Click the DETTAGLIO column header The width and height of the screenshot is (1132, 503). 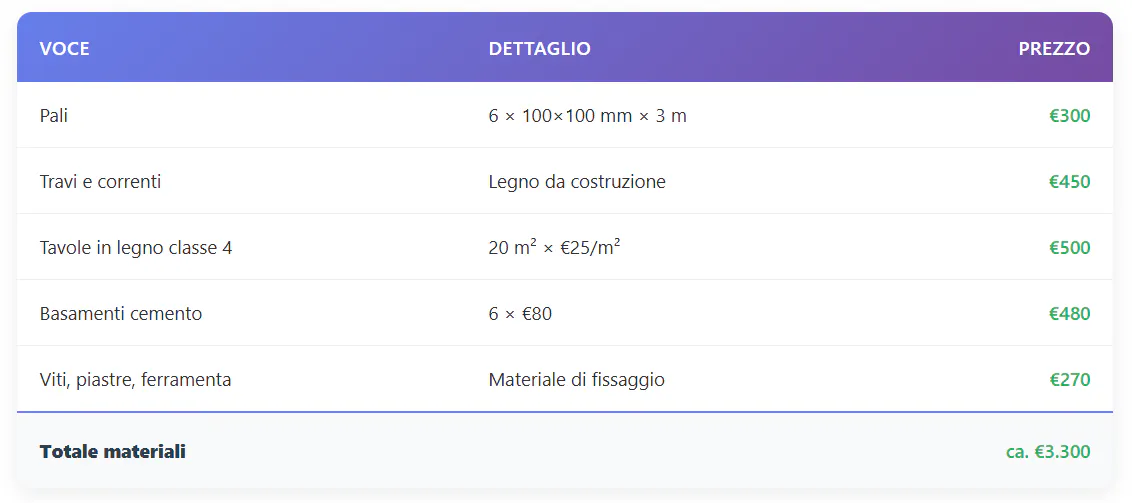point(539,48)
